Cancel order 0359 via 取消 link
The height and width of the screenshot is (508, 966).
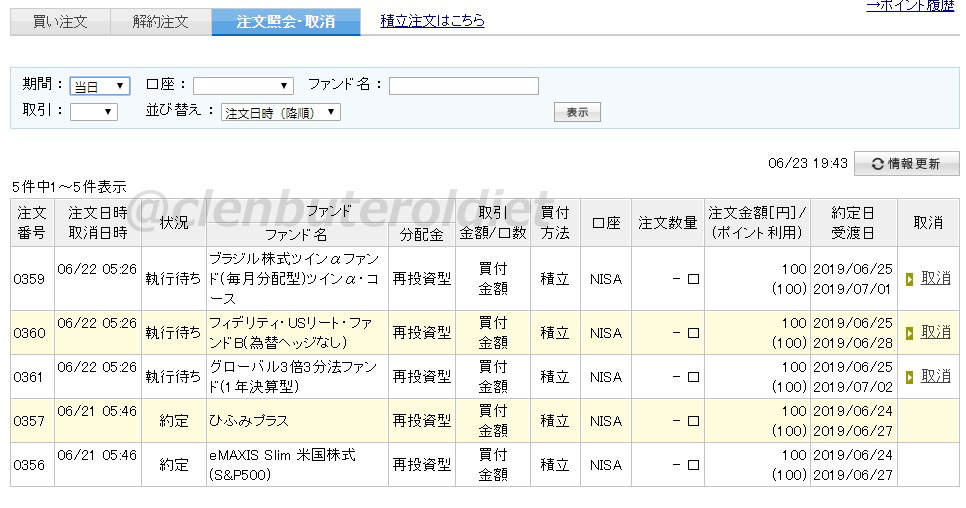pyautogui.click(x=935, y=278)
